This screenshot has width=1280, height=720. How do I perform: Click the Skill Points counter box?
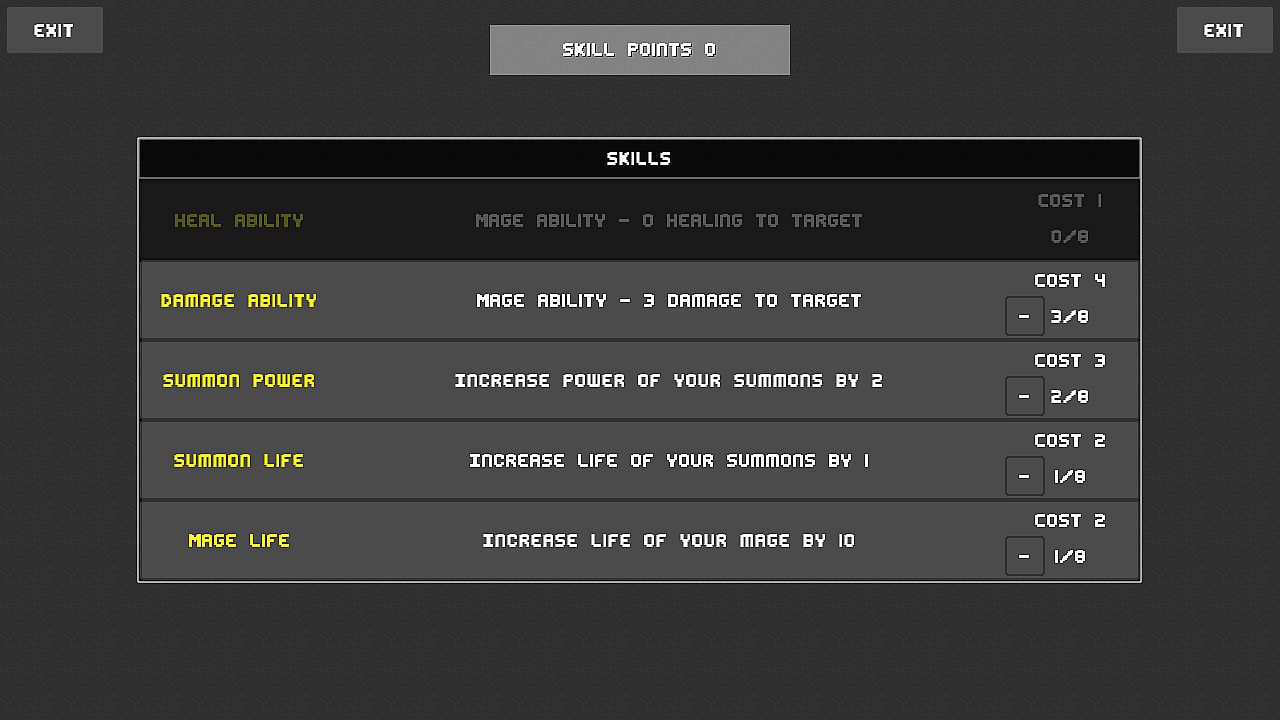[640, 50]
